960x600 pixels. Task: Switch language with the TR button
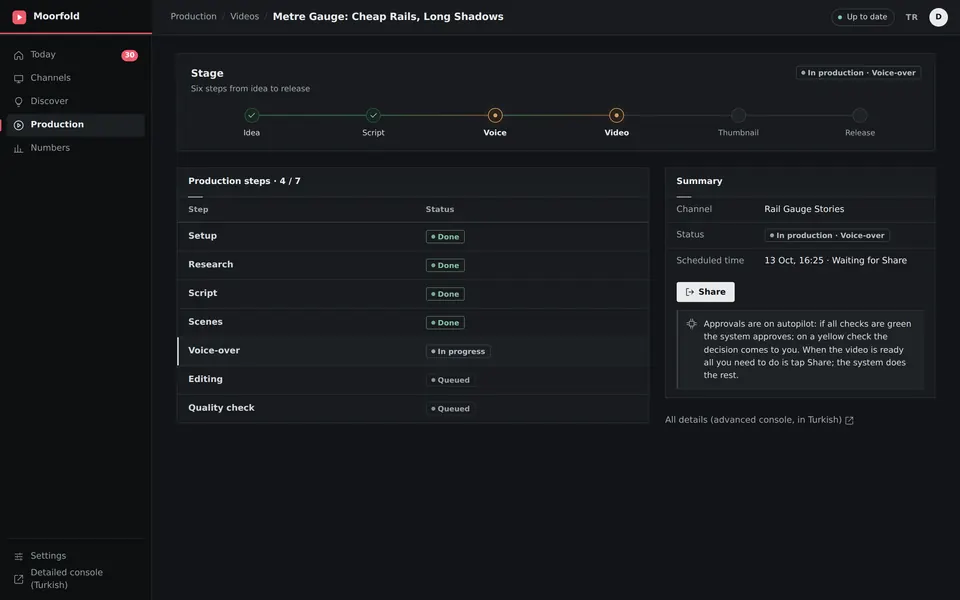[x=912, y=17]
